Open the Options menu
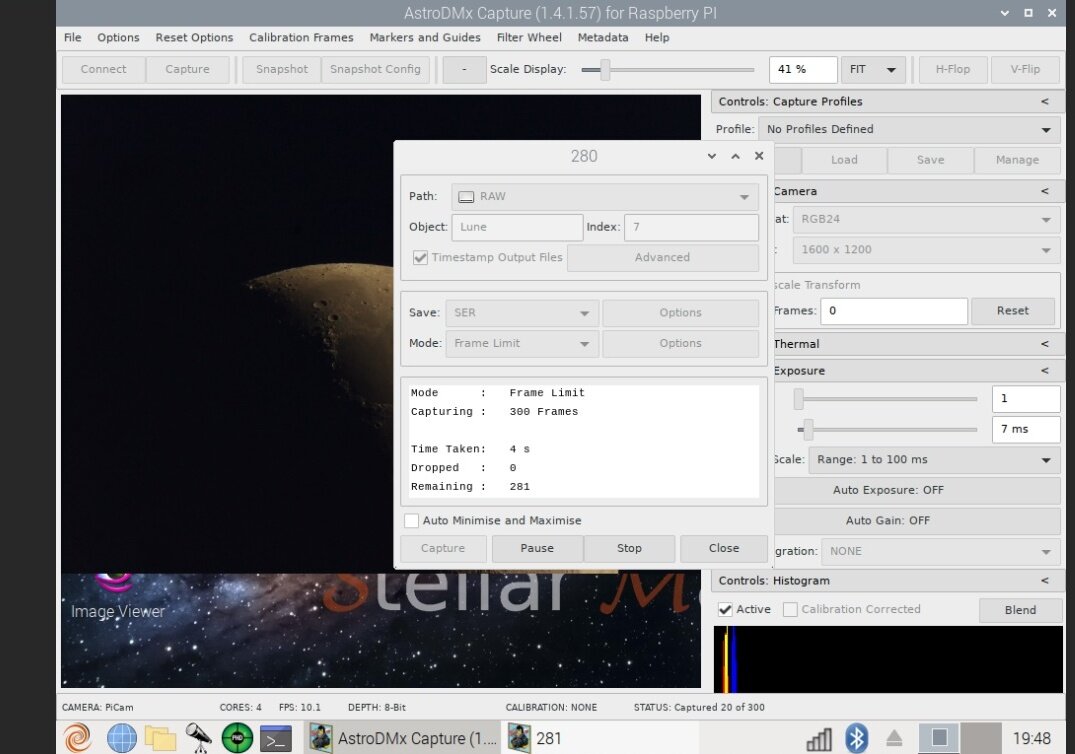This screenshot has width=1075, height=754. [x=118, y=38]
